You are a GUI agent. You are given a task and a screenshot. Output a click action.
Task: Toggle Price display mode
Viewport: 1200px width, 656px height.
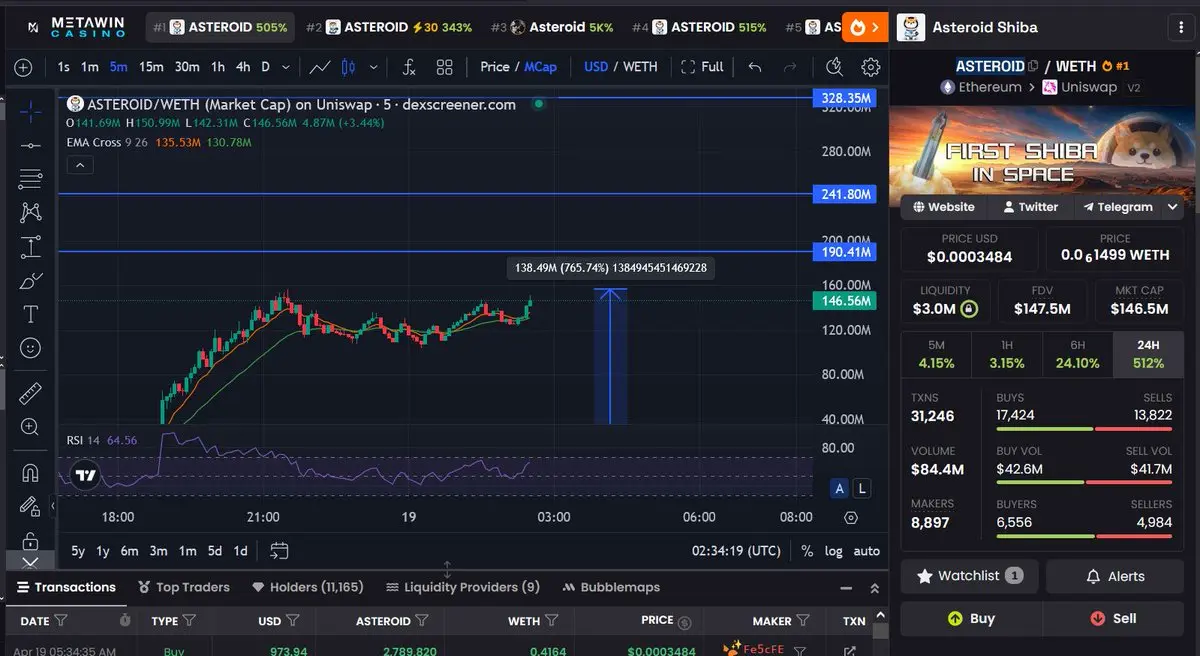495,67
